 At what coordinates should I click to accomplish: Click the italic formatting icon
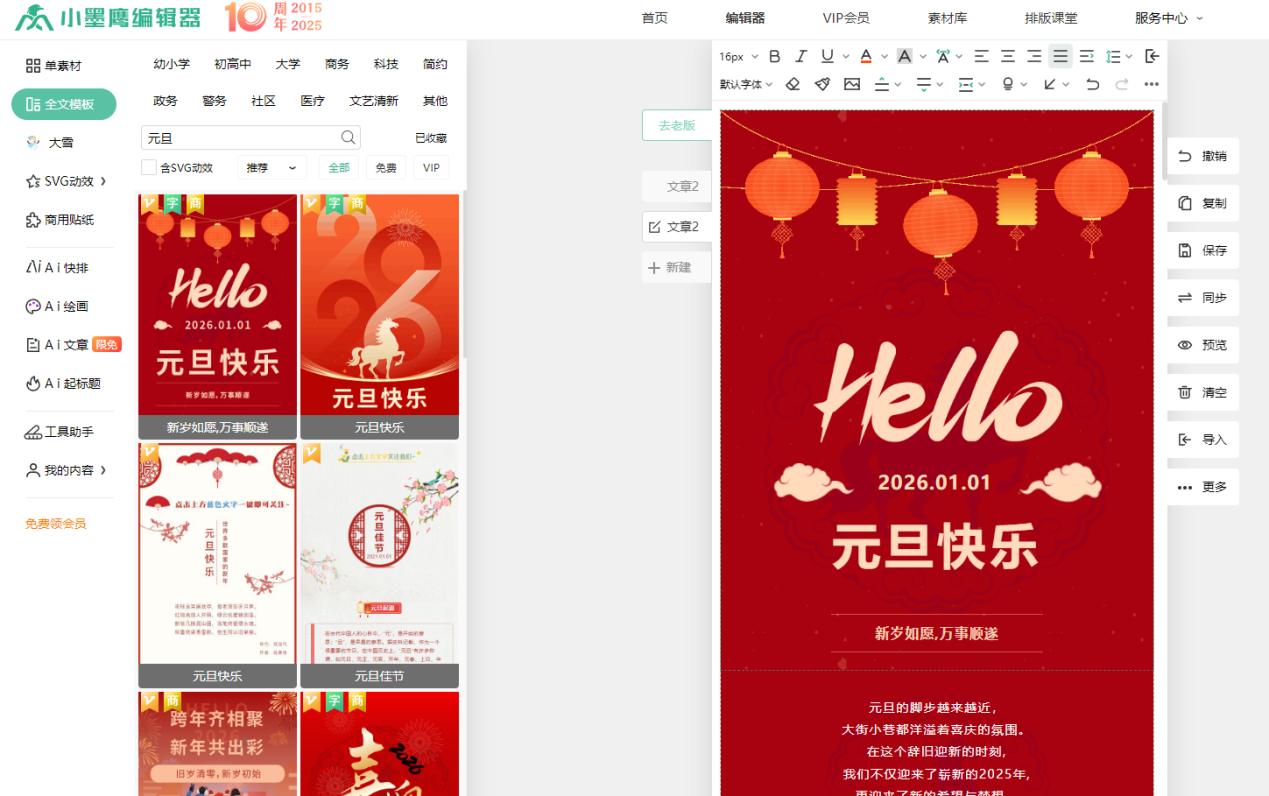tap(801, 56)
